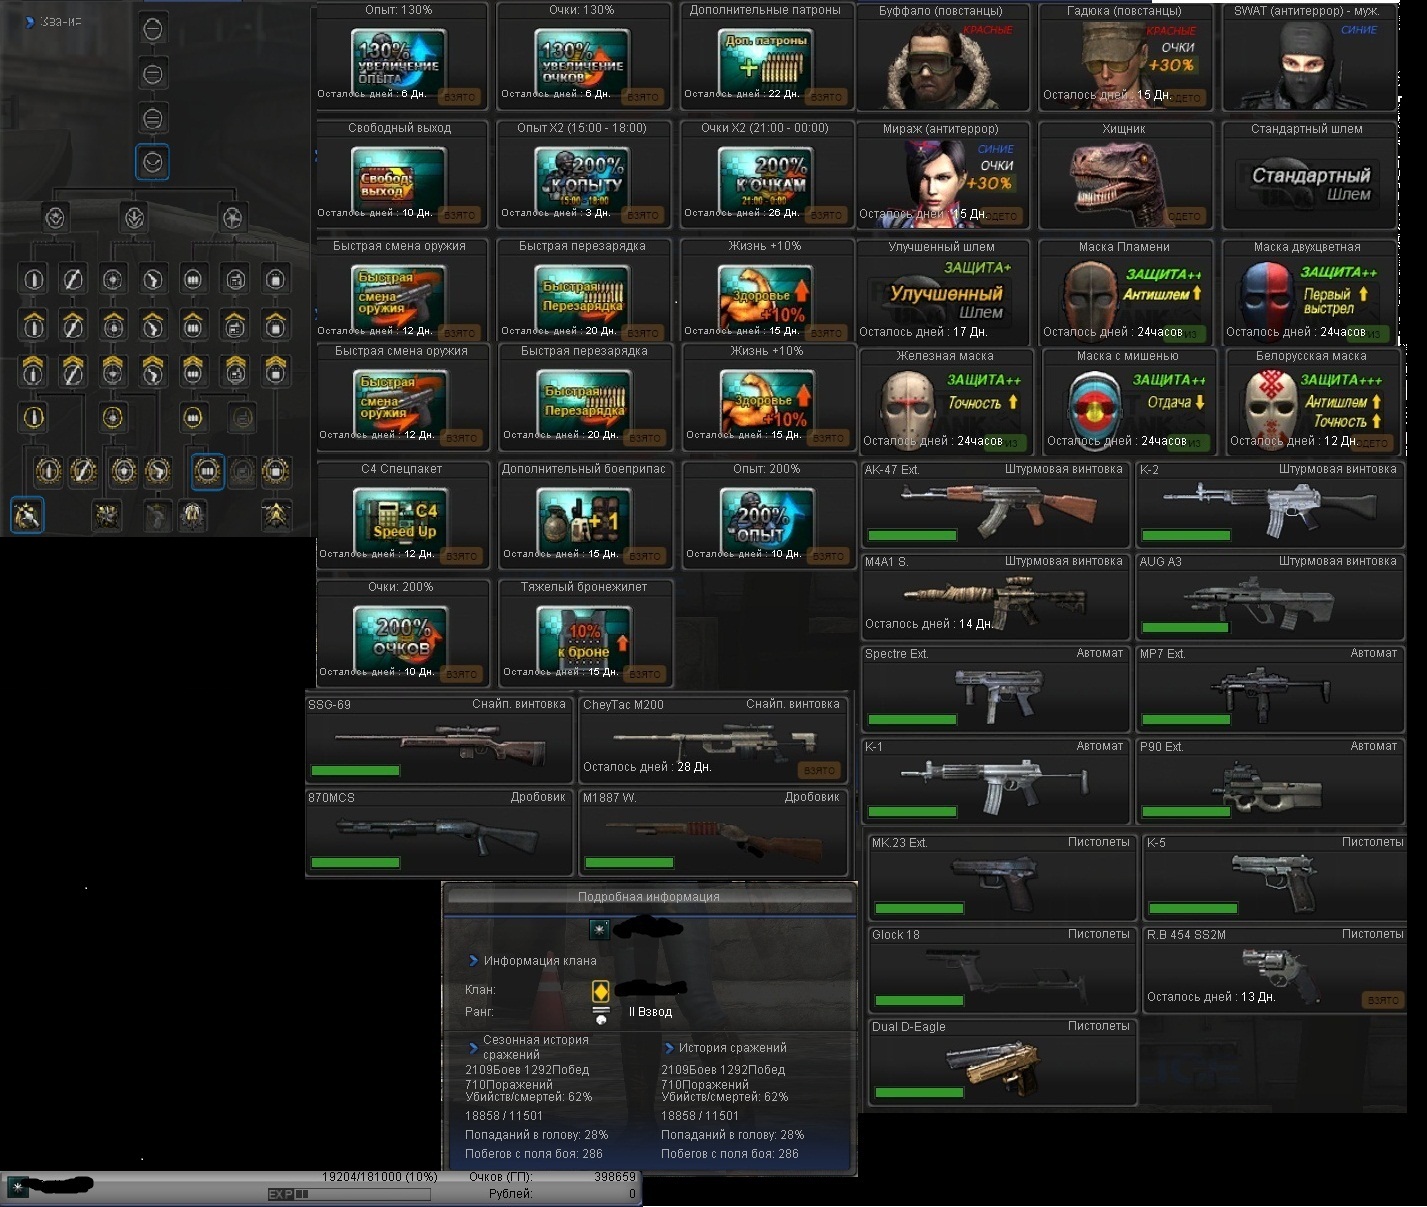Click ОДЕТО on the Хищник item

1185,216
